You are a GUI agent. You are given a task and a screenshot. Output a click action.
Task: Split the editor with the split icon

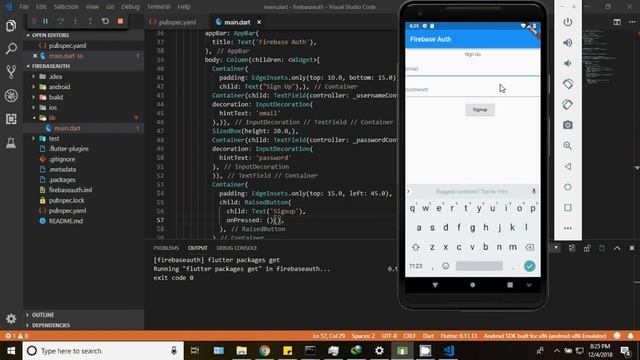617,22
